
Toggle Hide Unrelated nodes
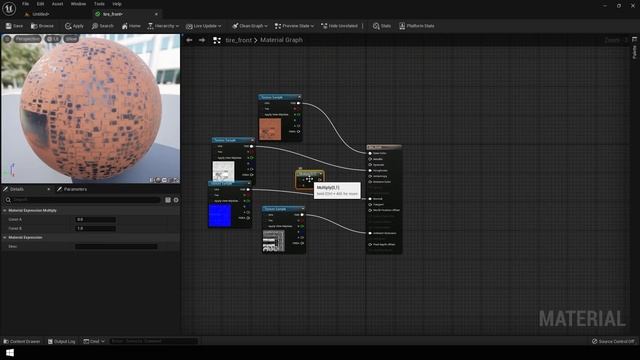[x=339, y=26]
